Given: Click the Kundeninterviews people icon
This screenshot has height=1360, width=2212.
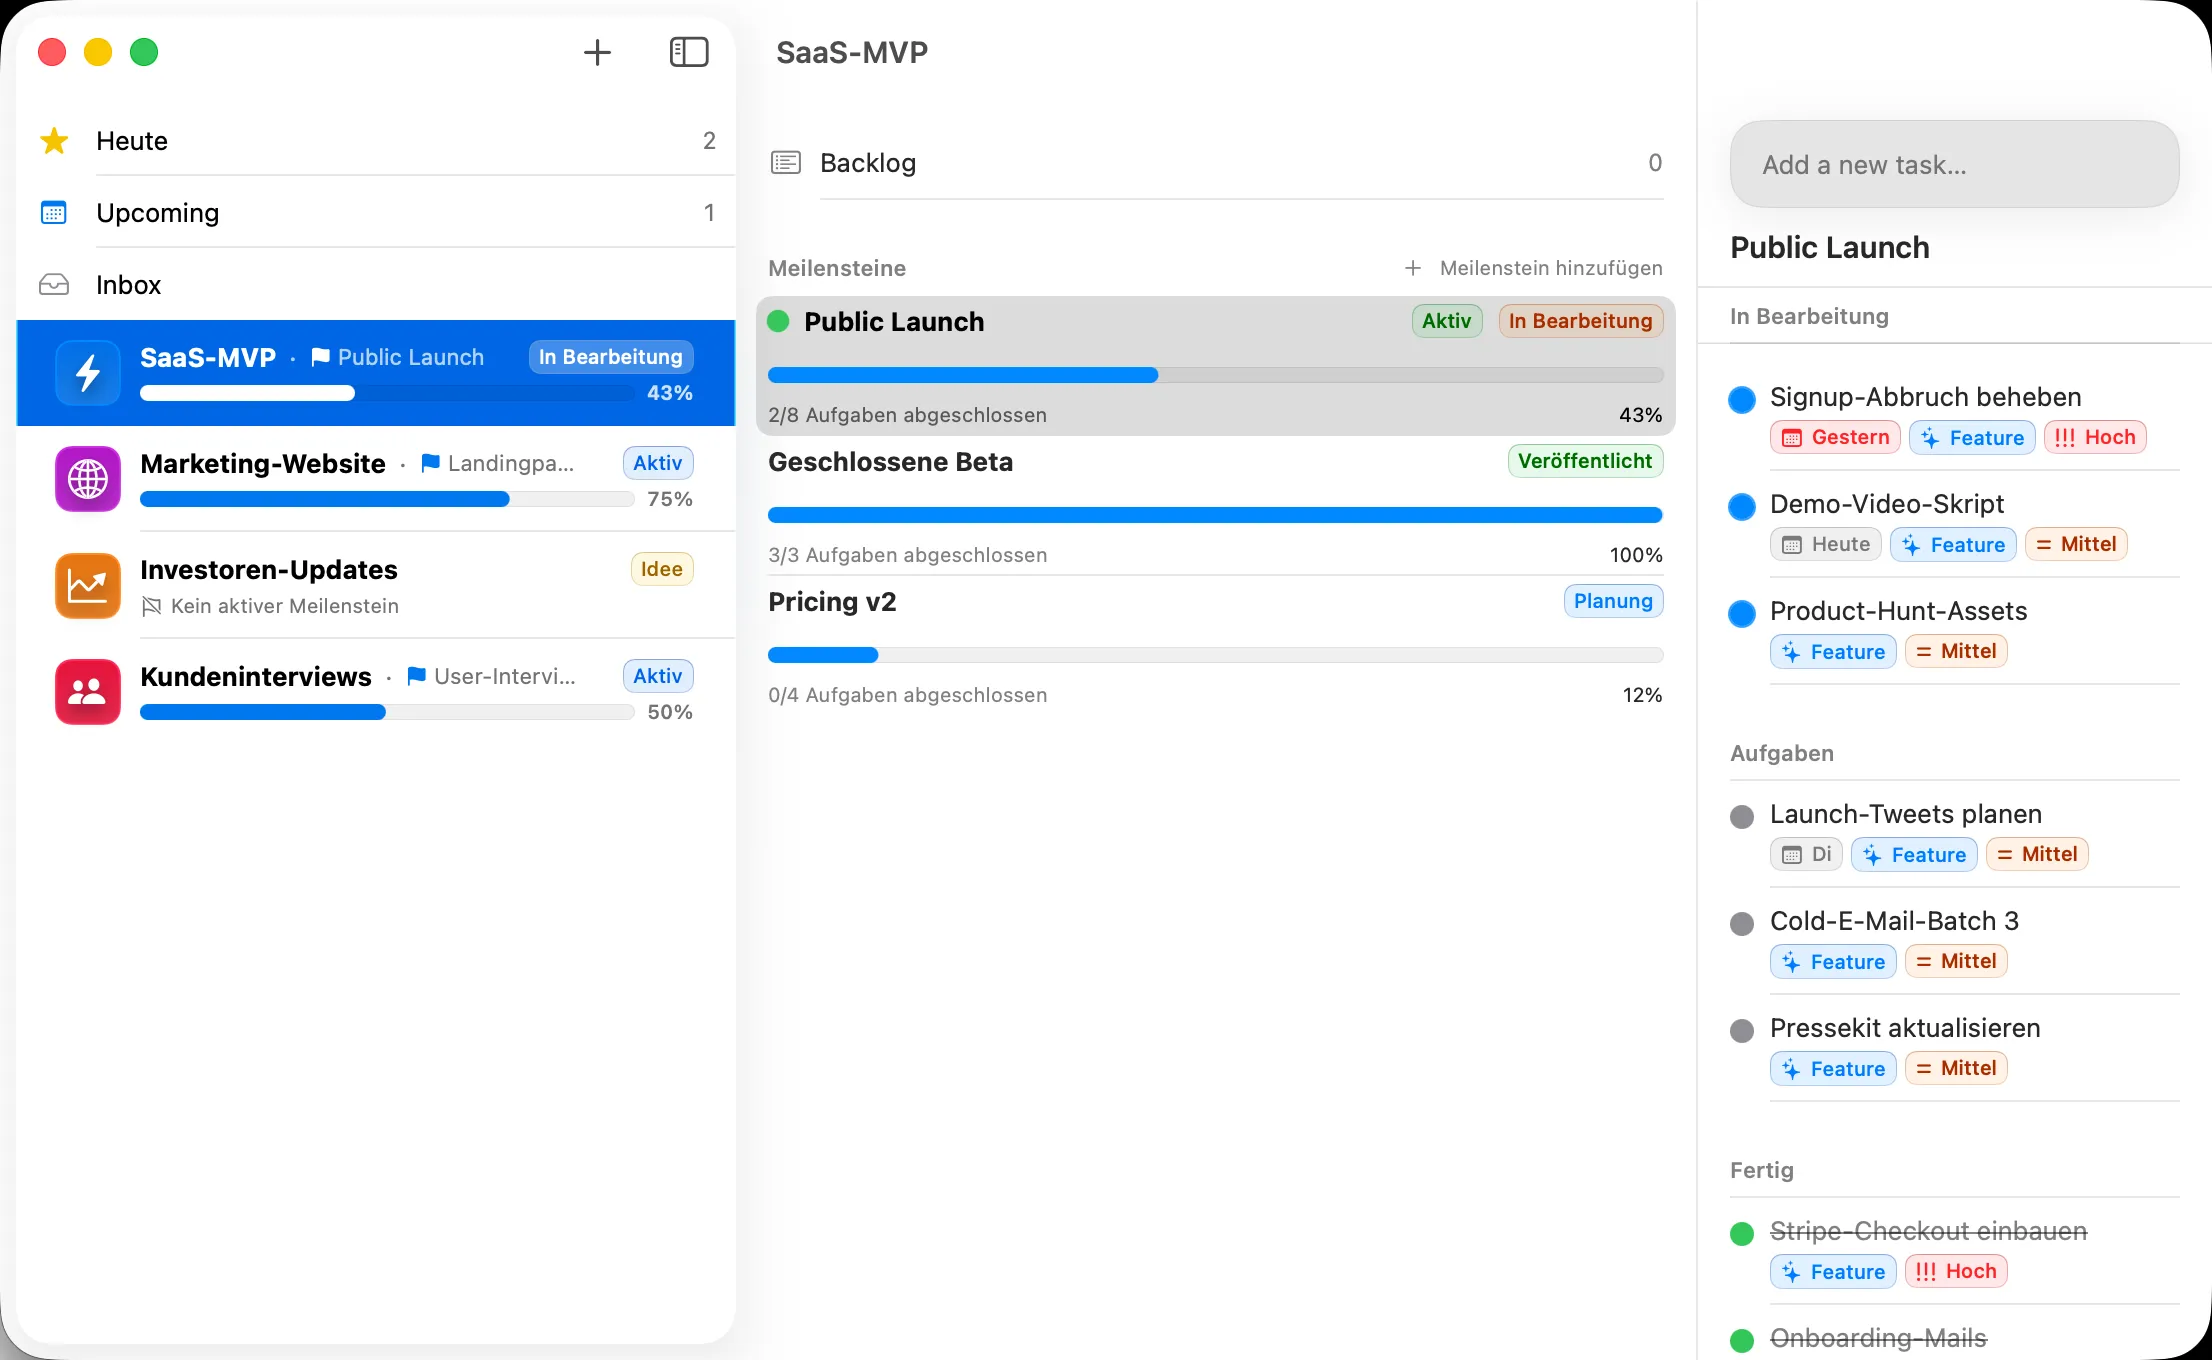Looking at the screenshot, I should click(88, 692).
